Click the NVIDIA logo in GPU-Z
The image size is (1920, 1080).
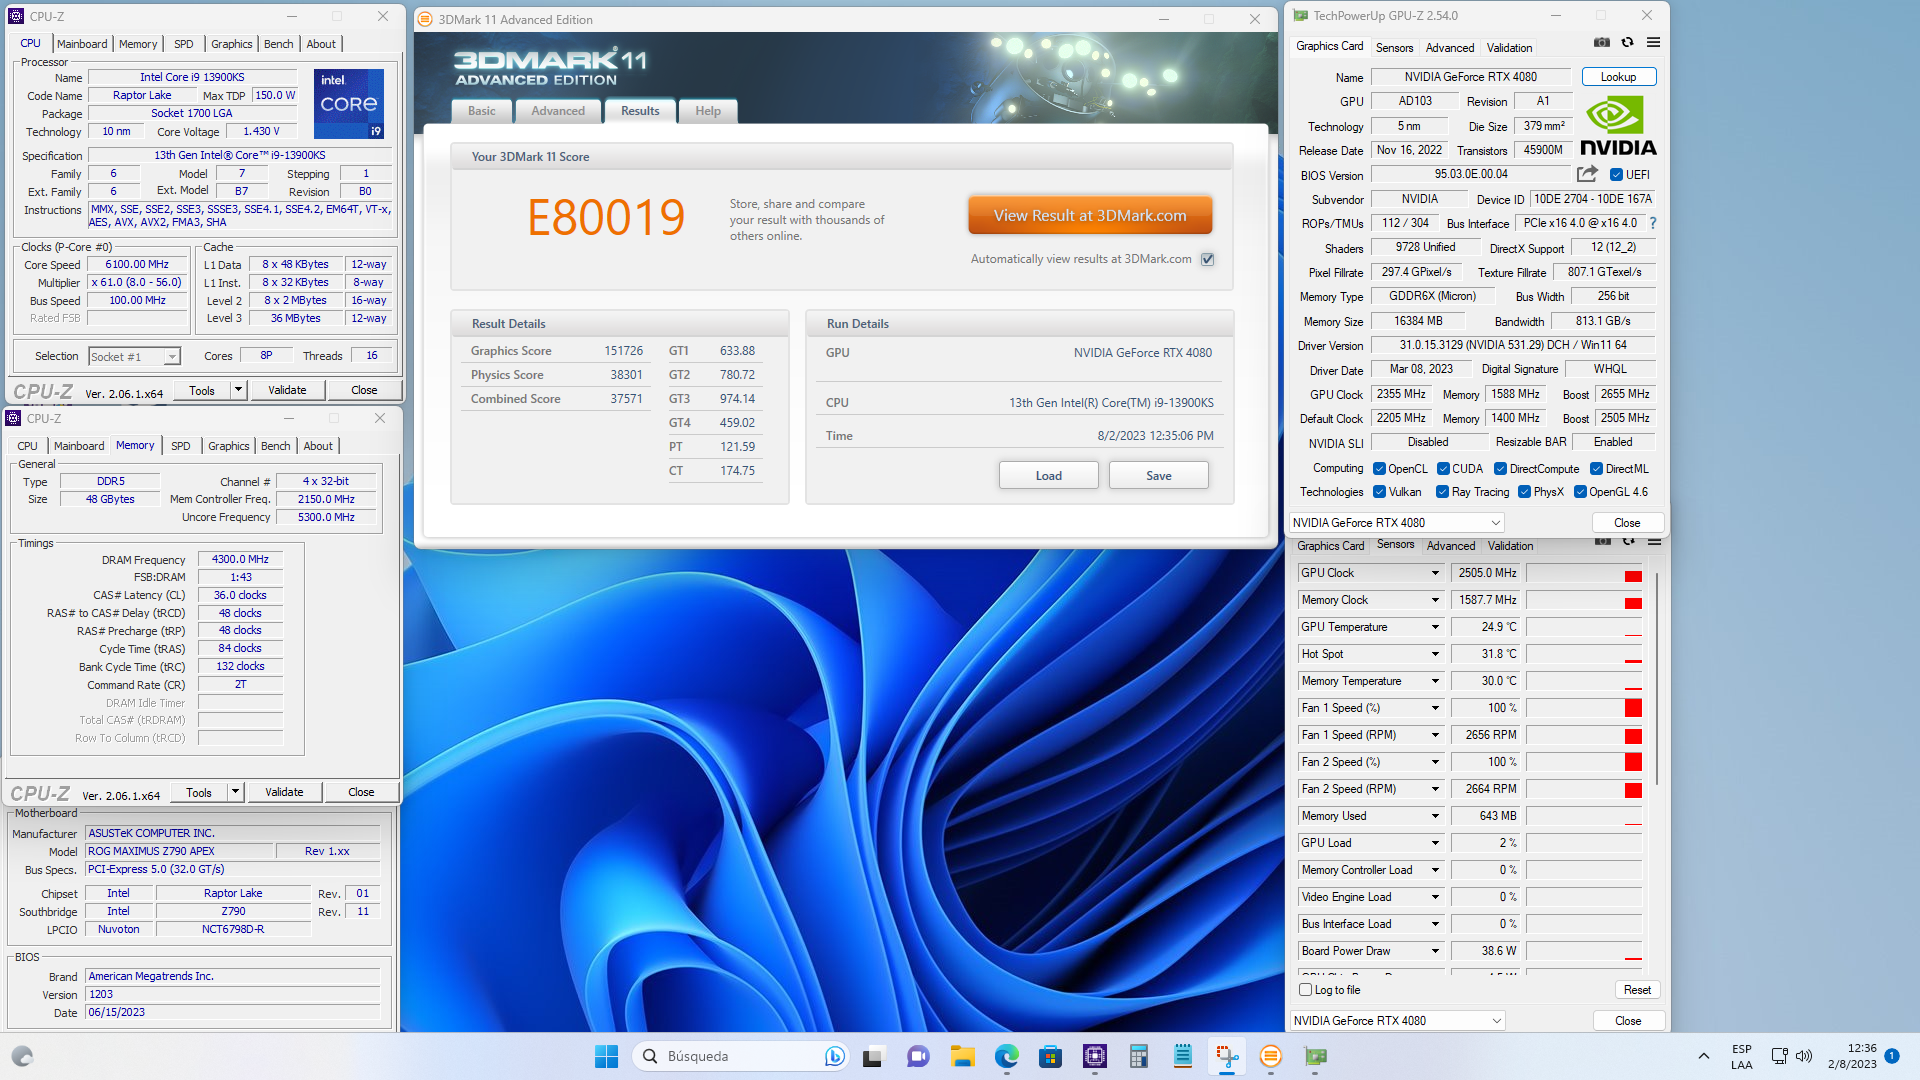1618,126
